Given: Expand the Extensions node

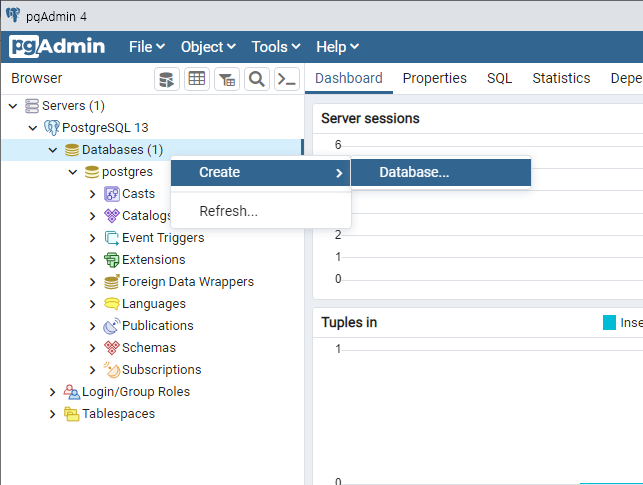Looking at the screenshot, I should (93, 260).
